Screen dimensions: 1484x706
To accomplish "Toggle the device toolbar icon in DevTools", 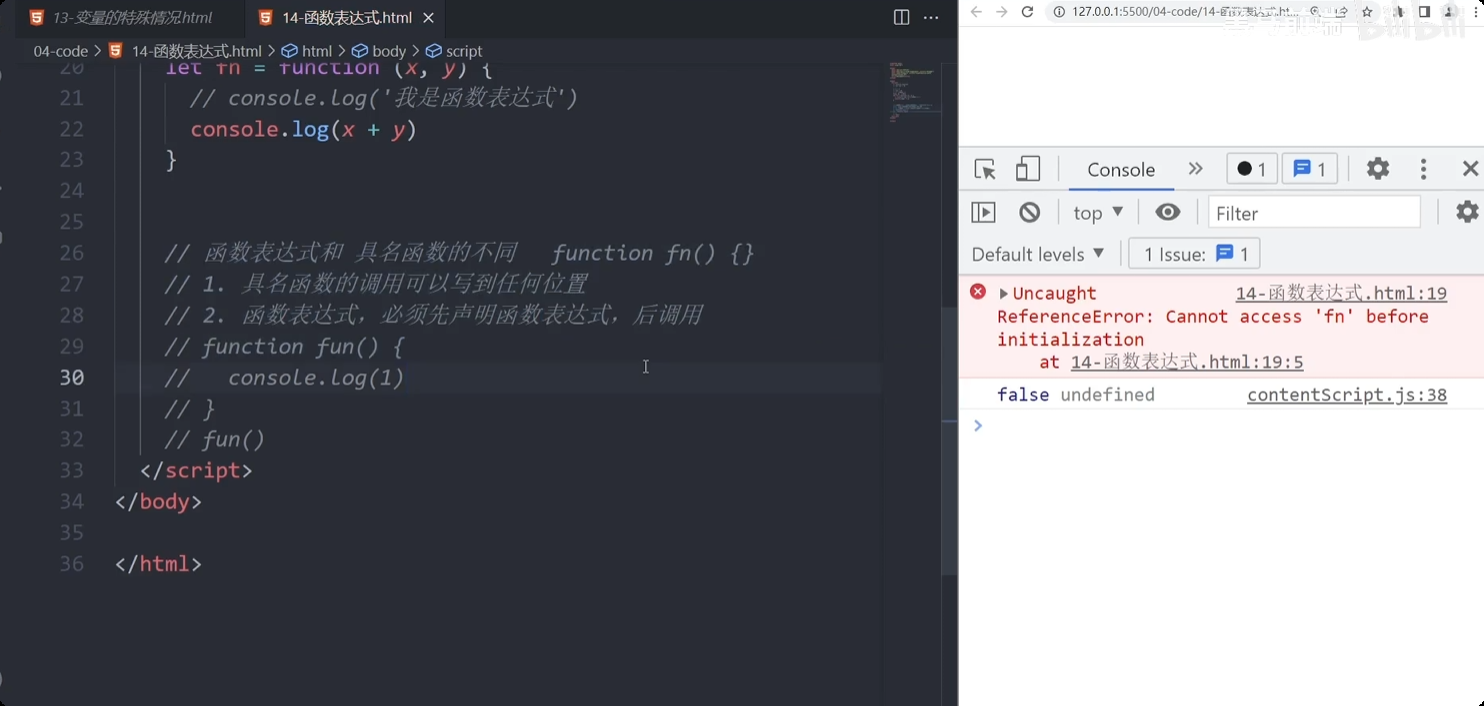I will (1027, 169).
